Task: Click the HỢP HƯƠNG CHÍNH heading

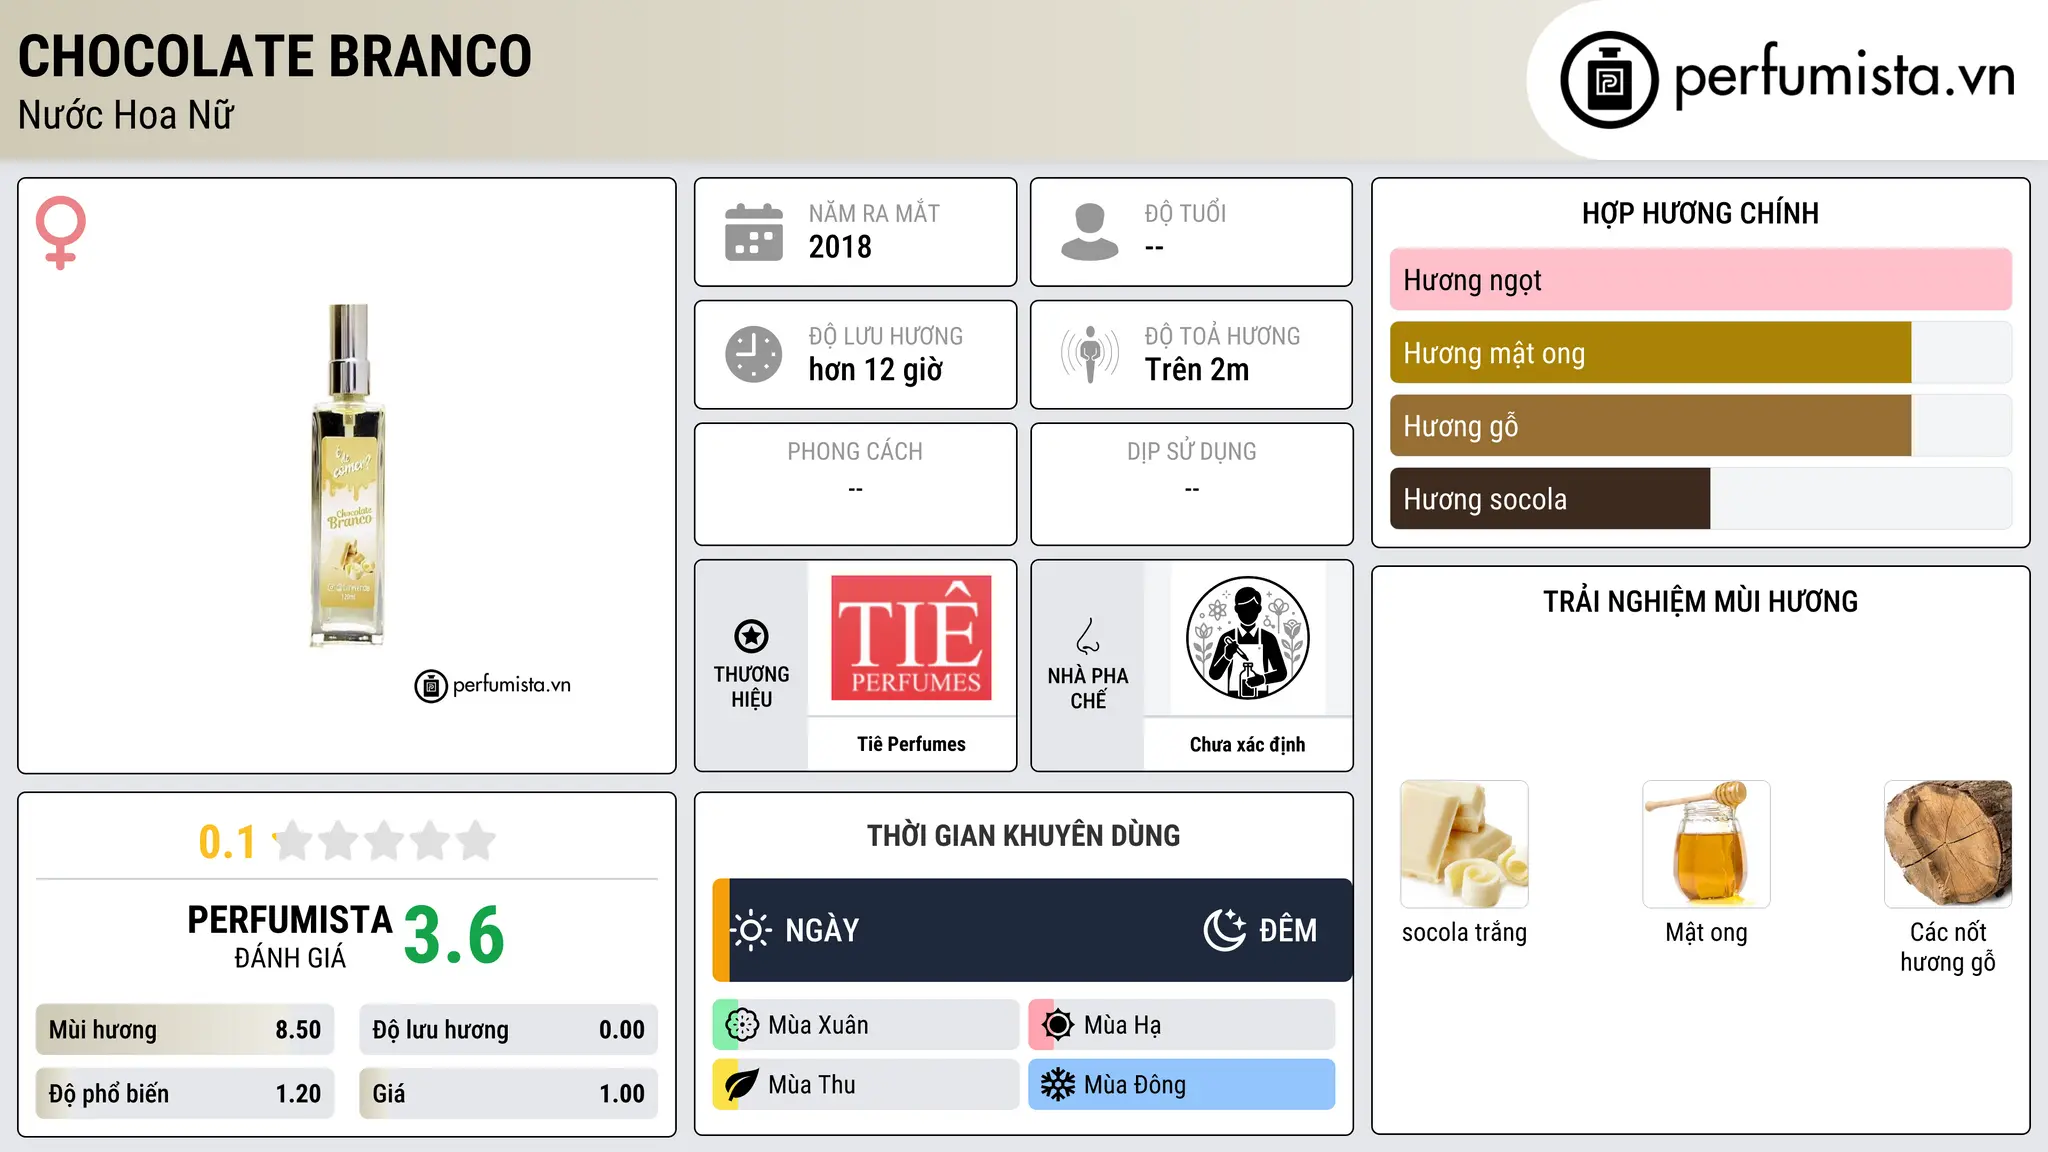Action: pyautogui.click(x=1700, y=213)
